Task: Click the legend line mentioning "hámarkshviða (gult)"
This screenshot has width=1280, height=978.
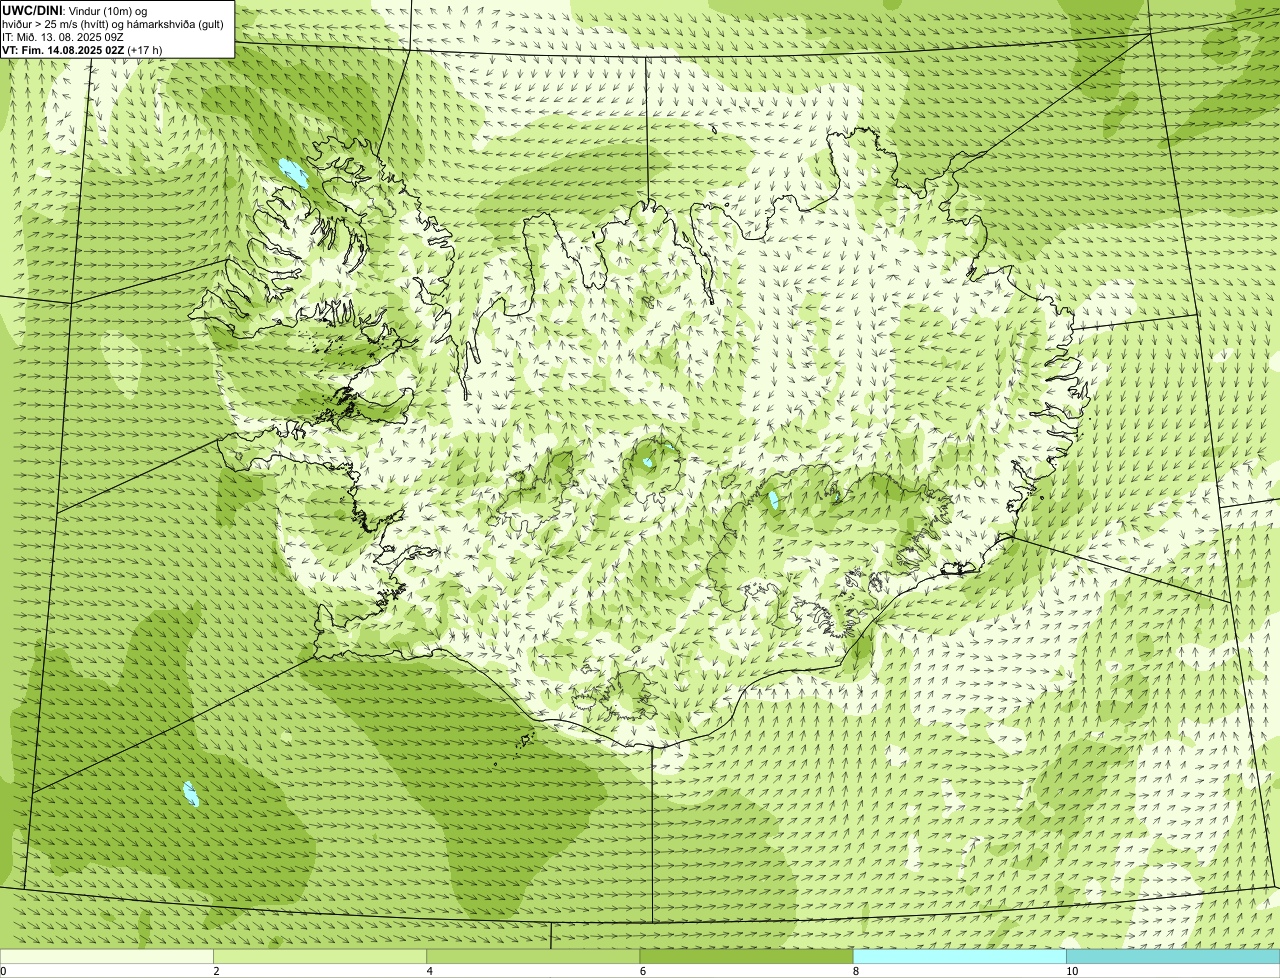Action: tap(112, 24)
